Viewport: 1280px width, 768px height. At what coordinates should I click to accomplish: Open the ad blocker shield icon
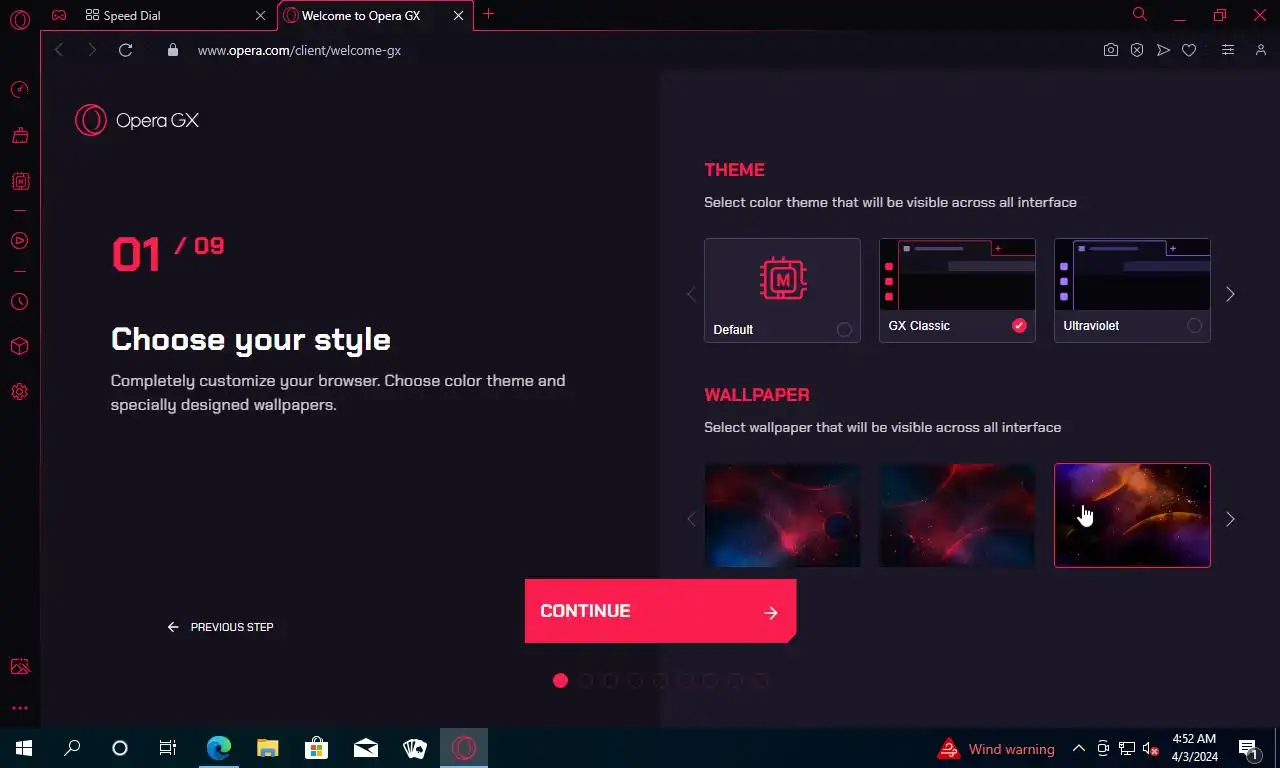tap(1137, 50)
